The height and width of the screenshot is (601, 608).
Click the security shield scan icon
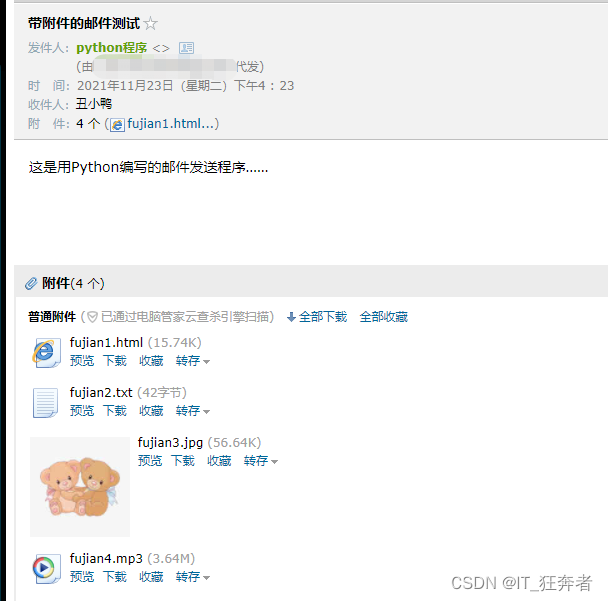click(x=92, y=317)
